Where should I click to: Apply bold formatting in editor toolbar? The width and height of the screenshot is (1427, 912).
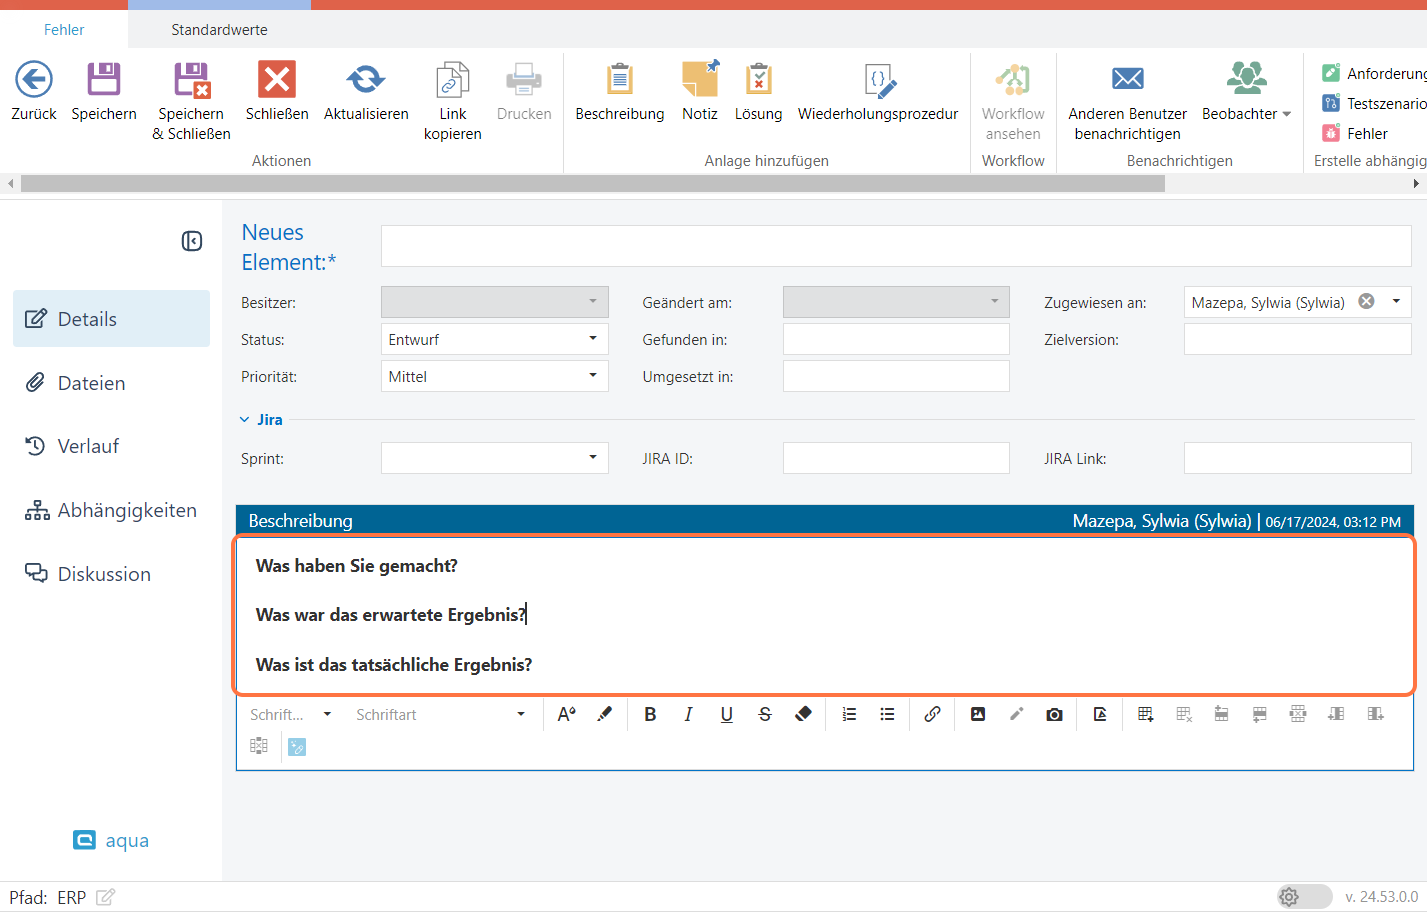pos(650,714)
